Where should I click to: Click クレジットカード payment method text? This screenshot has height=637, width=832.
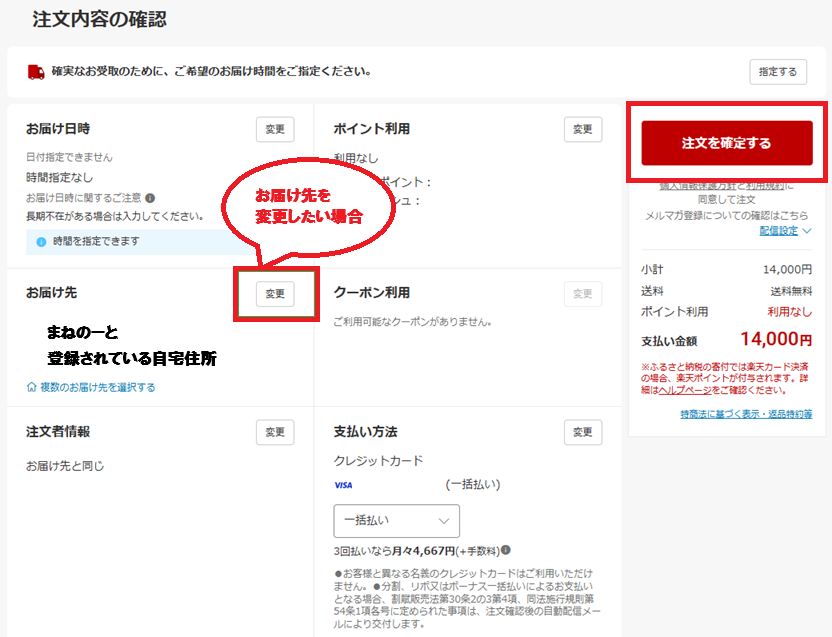tap(378, 461)
